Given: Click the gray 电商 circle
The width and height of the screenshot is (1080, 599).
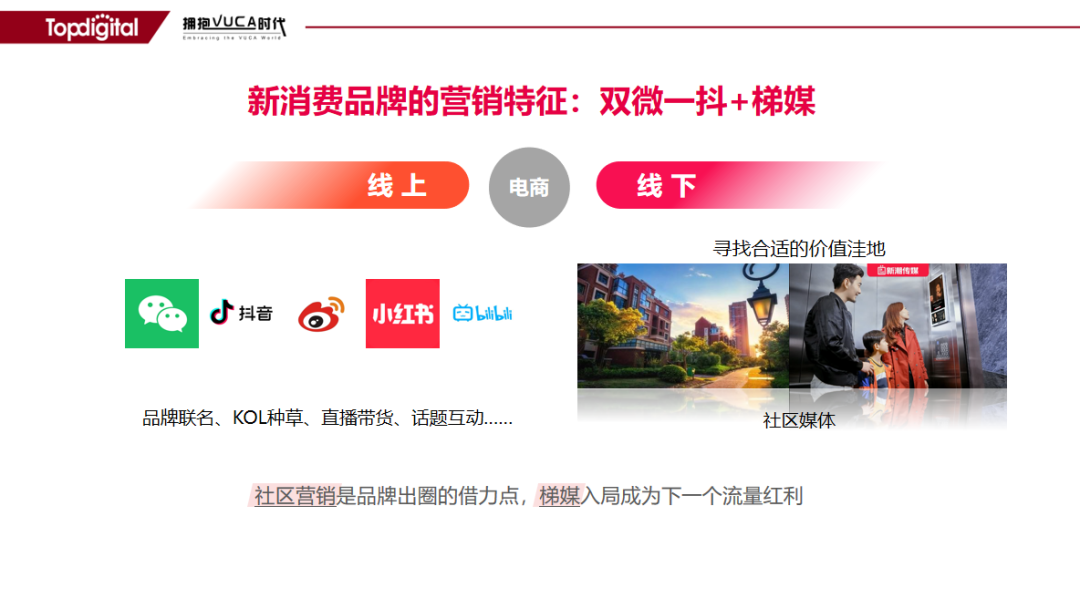Looking at the screenshot, I should click(529, 187).
